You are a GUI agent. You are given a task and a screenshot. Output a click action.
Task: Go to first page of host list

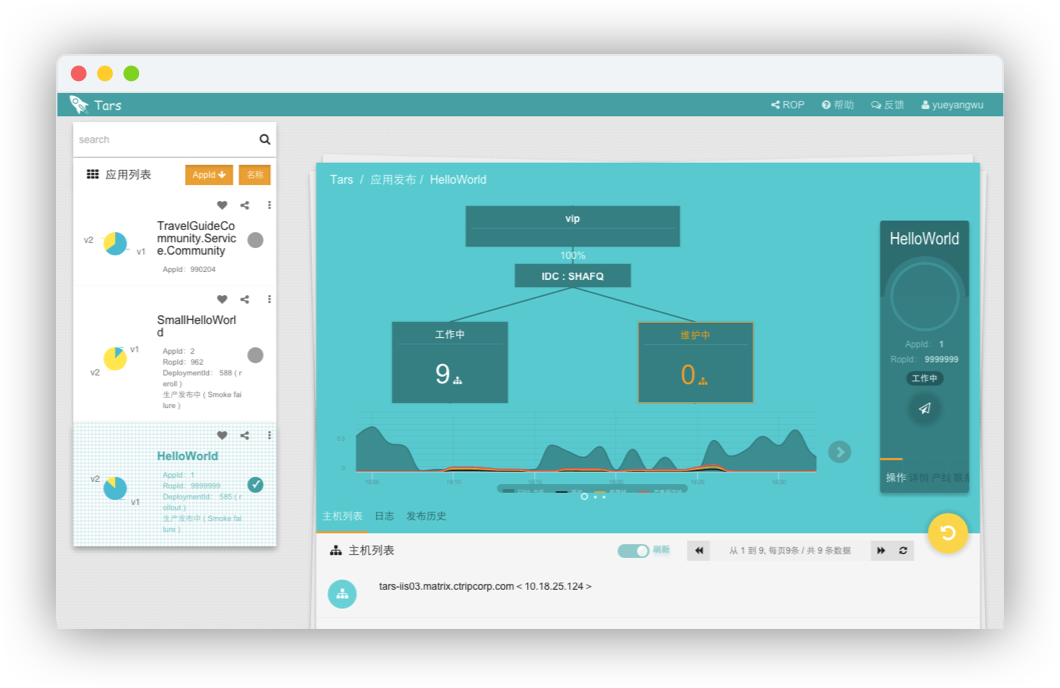[699, 551]
